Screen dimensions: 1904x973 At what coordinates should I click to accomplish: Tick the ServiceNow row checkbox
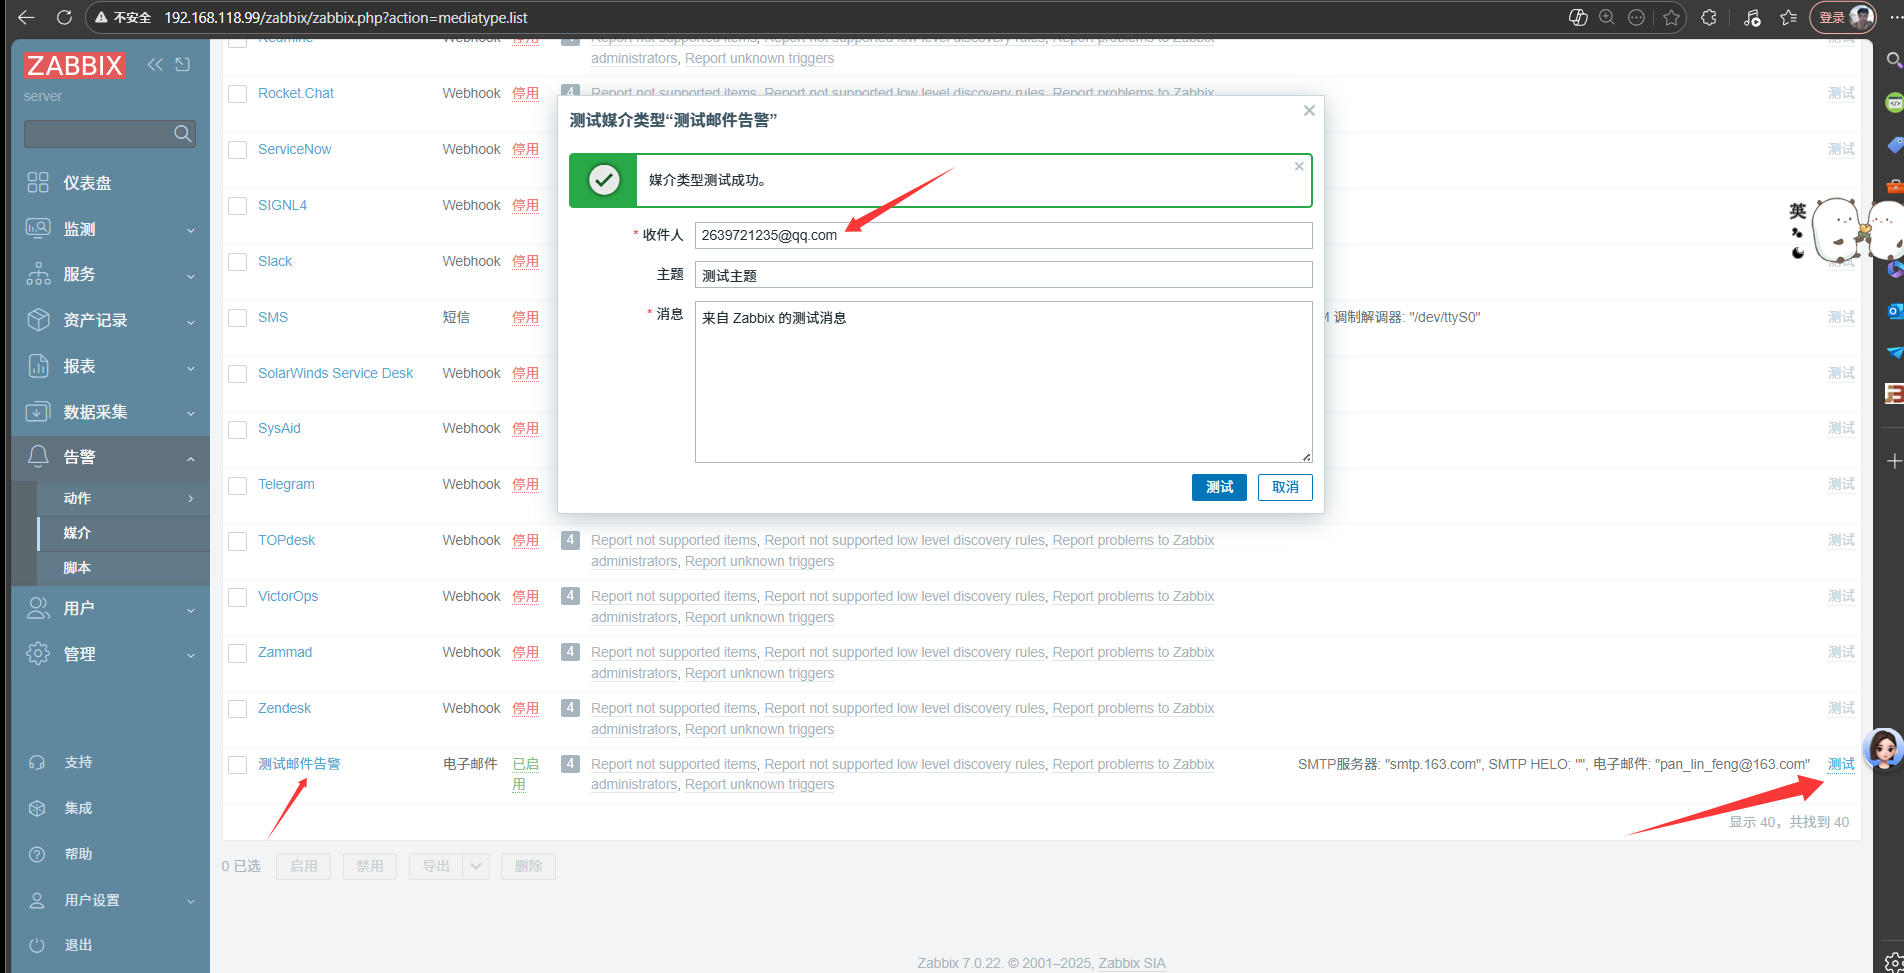point(238,150)
